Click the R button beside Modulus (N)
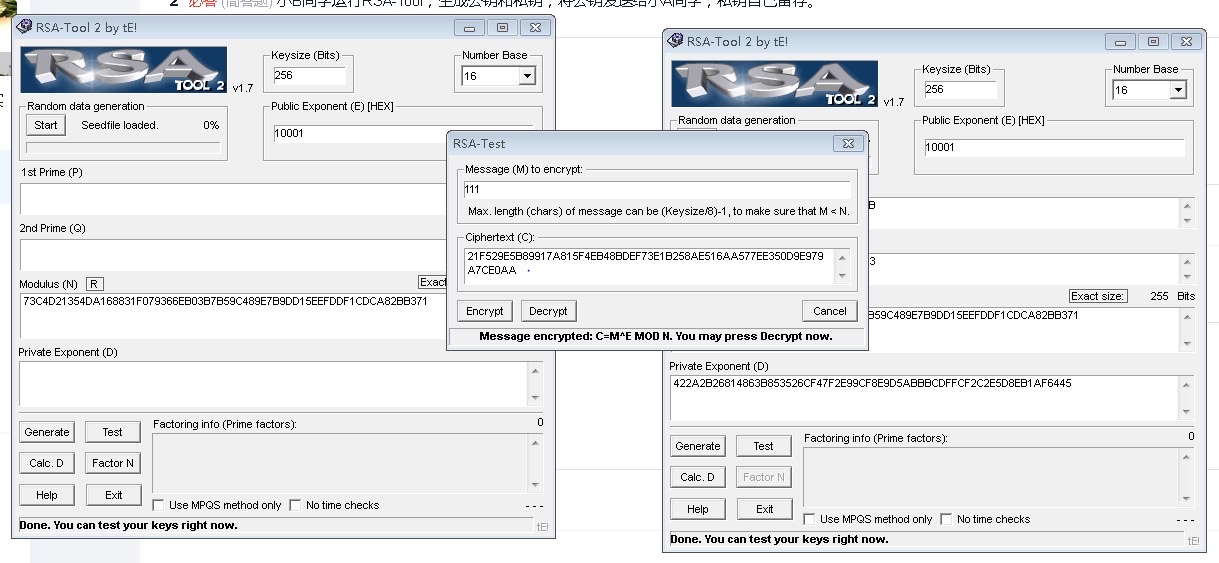1219x563 pixels. click(95, 284)
